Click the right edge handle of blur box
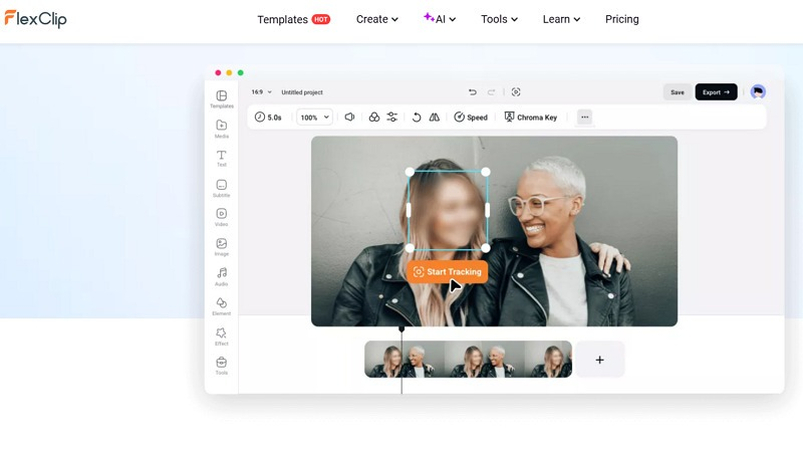This screenshot has width=803, height=450. click(x=487, y=210)
